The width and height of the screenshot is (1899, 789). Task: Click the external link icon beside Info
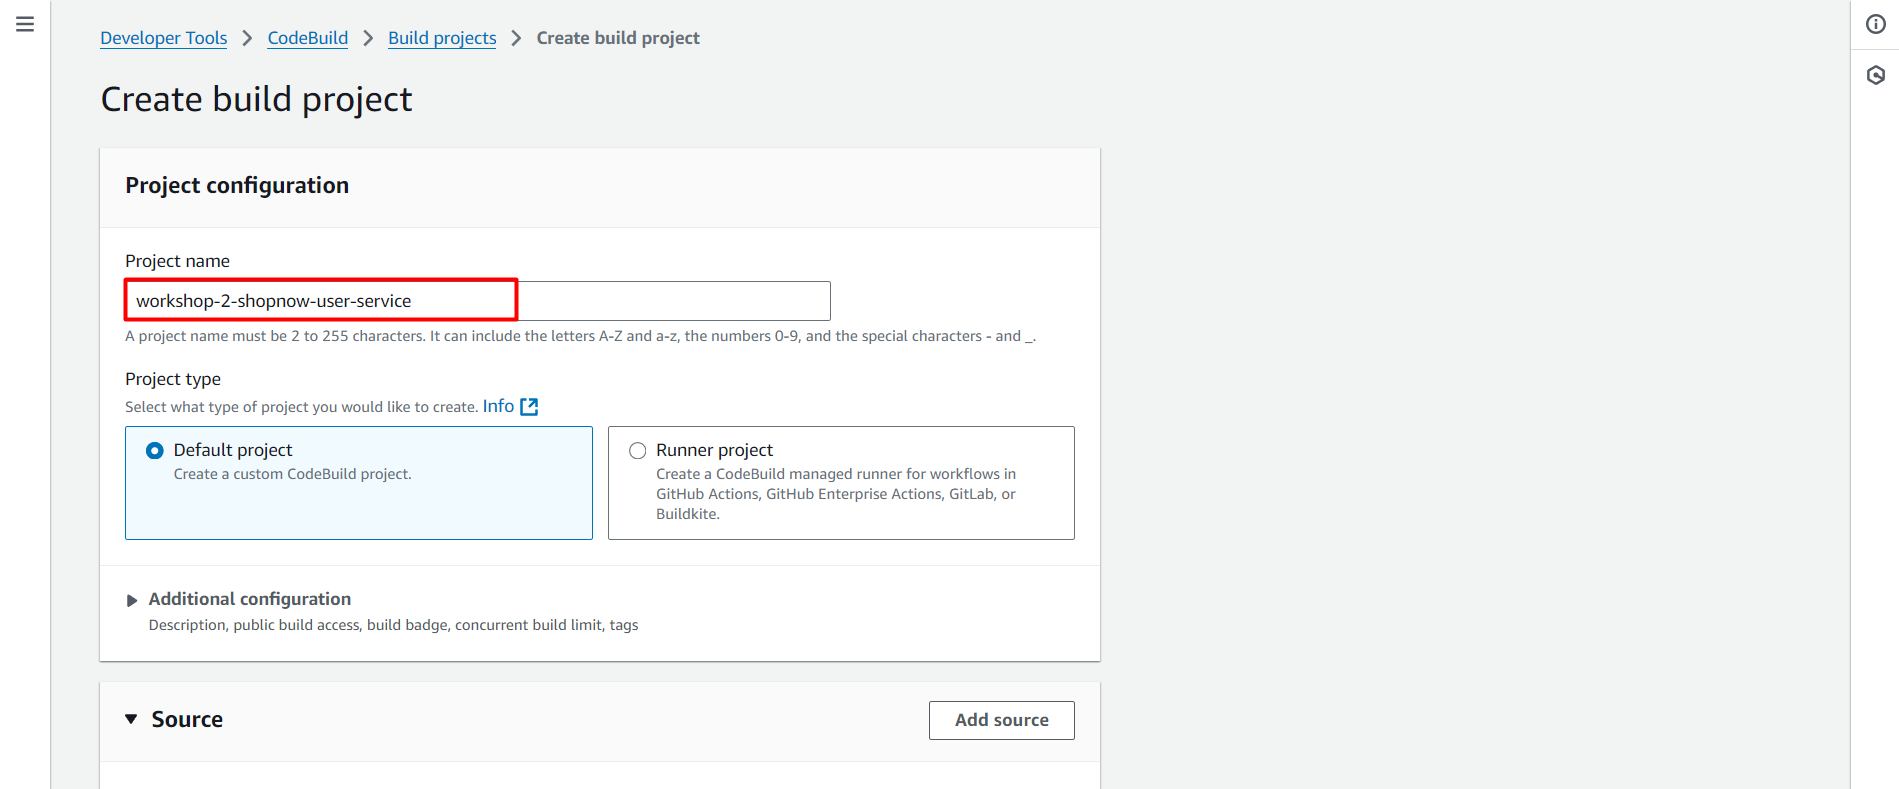pos(529,406)
